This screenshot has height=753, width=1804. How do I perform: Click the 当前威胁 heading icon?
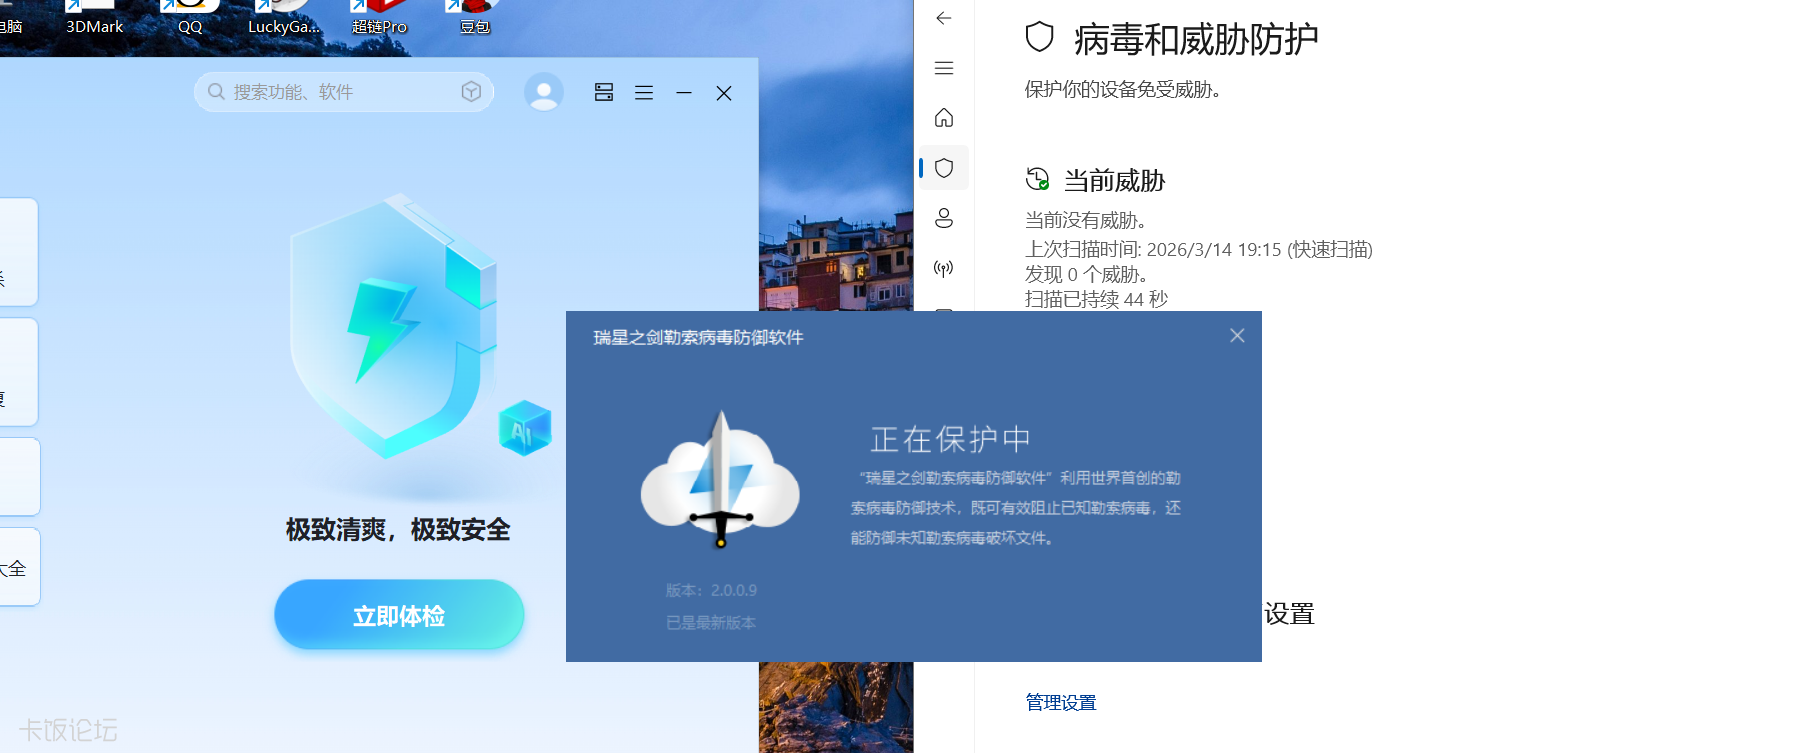tap(1038, 180)
